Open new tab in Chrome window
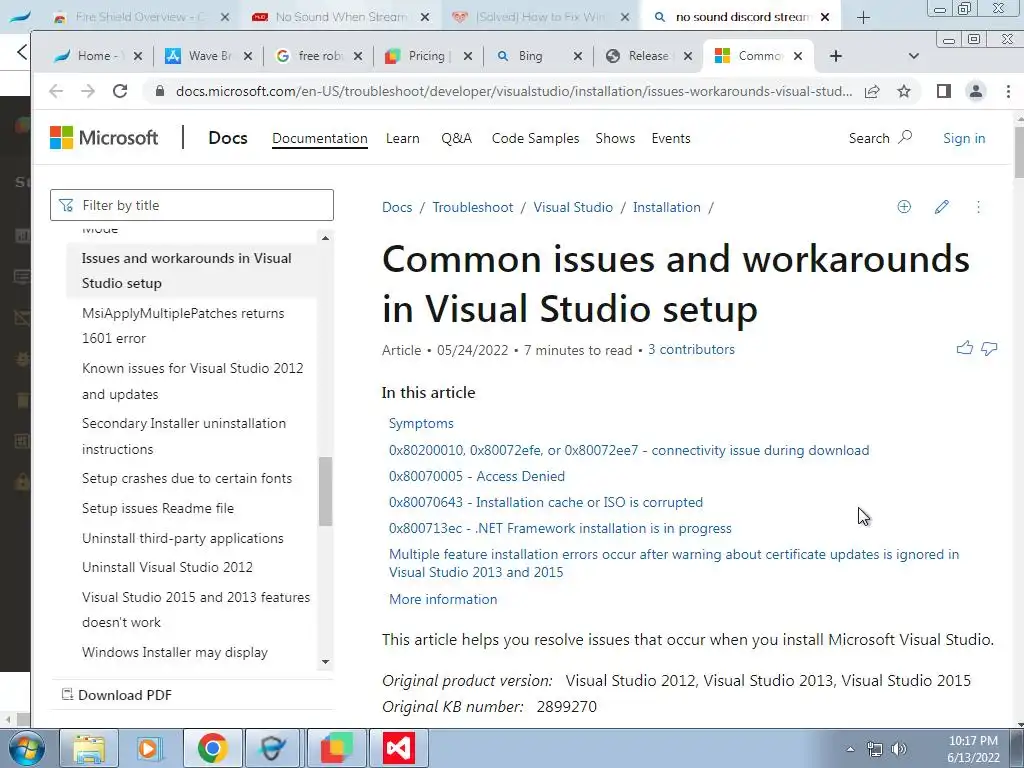Screen dimensions: 1024x768 click(836, 56)
